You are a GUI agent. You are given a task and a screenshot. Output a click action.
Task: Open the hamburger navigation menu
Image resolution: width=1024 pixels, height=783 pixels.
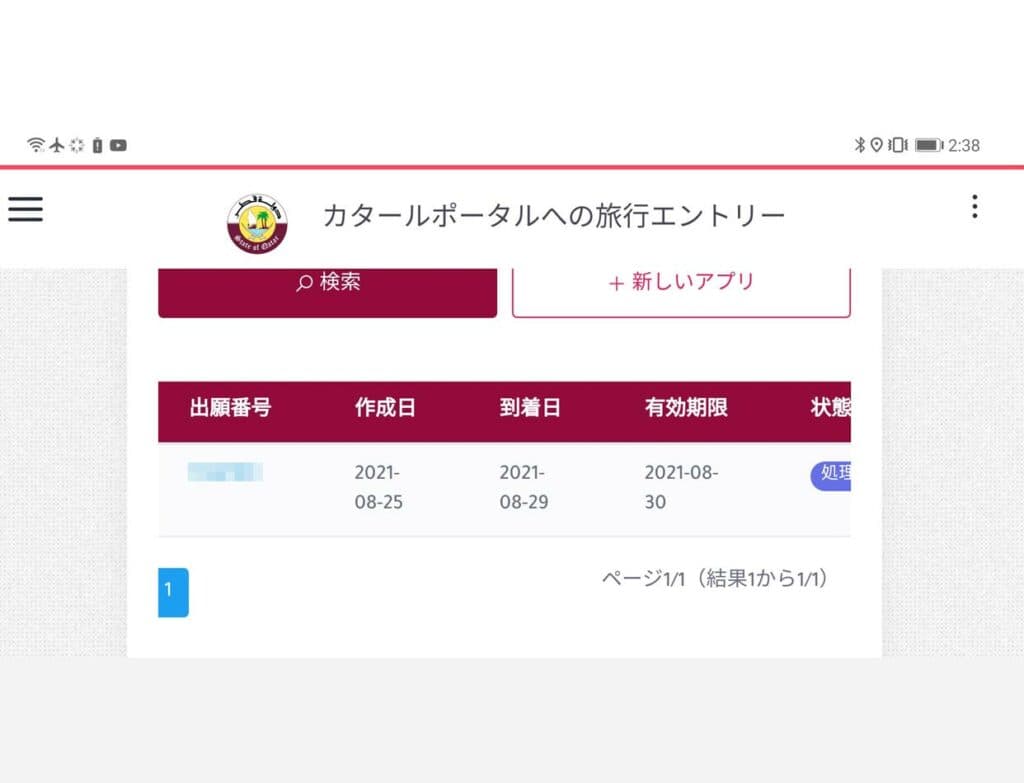(x=25, y=209)
